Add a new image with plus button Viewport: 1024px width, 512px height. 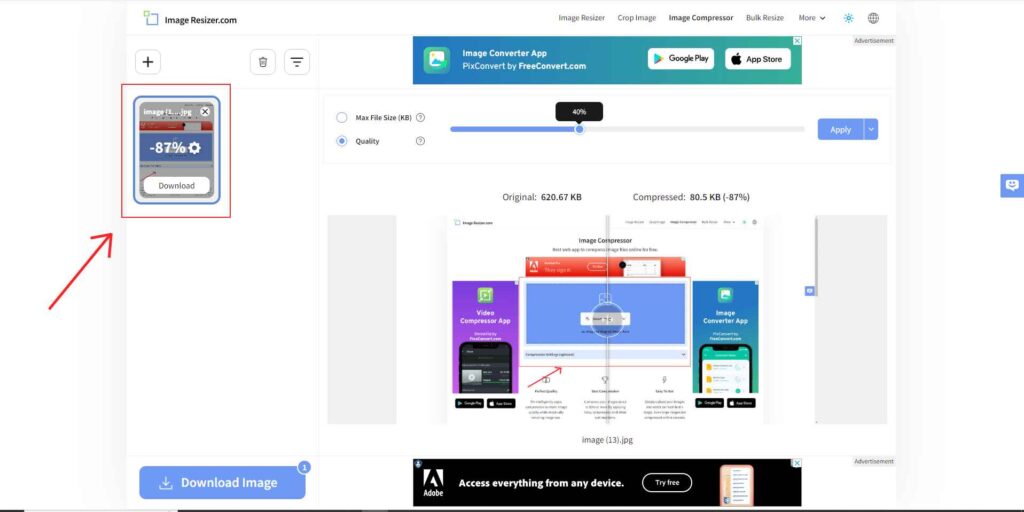(x=148, y=62)
